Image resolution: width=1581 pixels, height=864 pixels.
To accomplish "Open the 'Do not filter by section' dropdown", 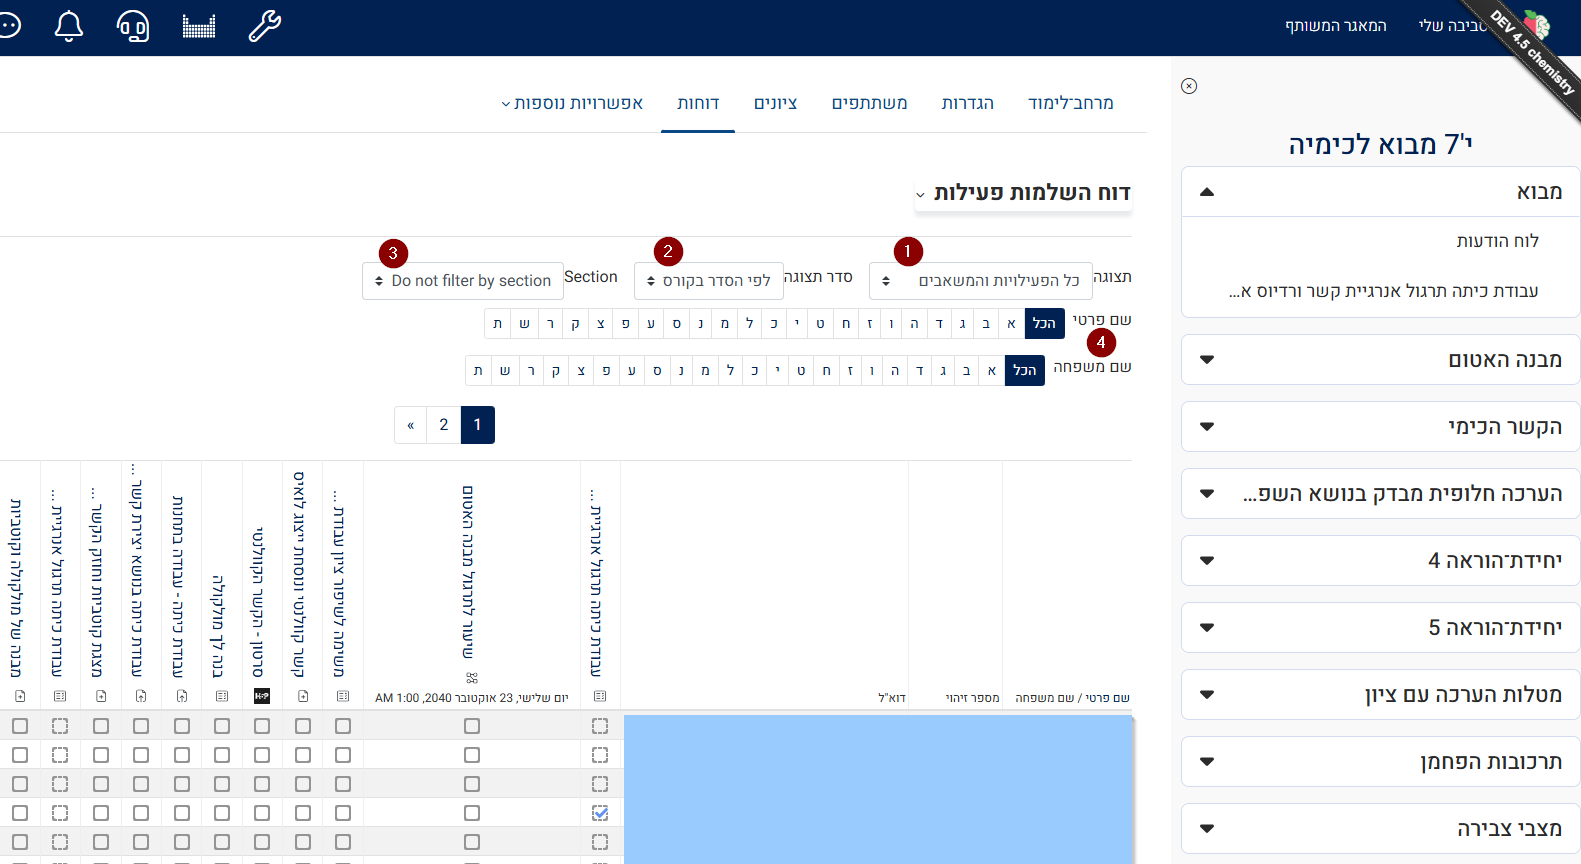I will 463,281.
